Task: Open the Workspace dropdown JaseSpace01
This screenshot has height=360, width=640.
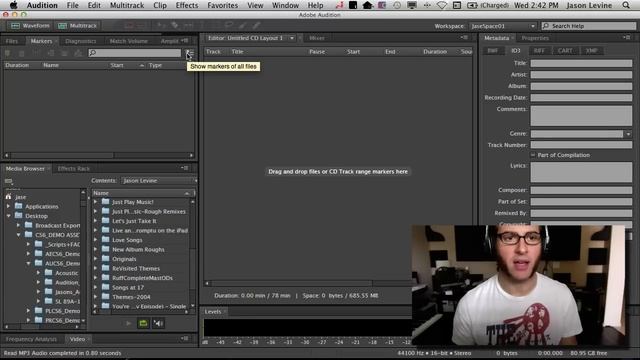Action: click(502, 26)
